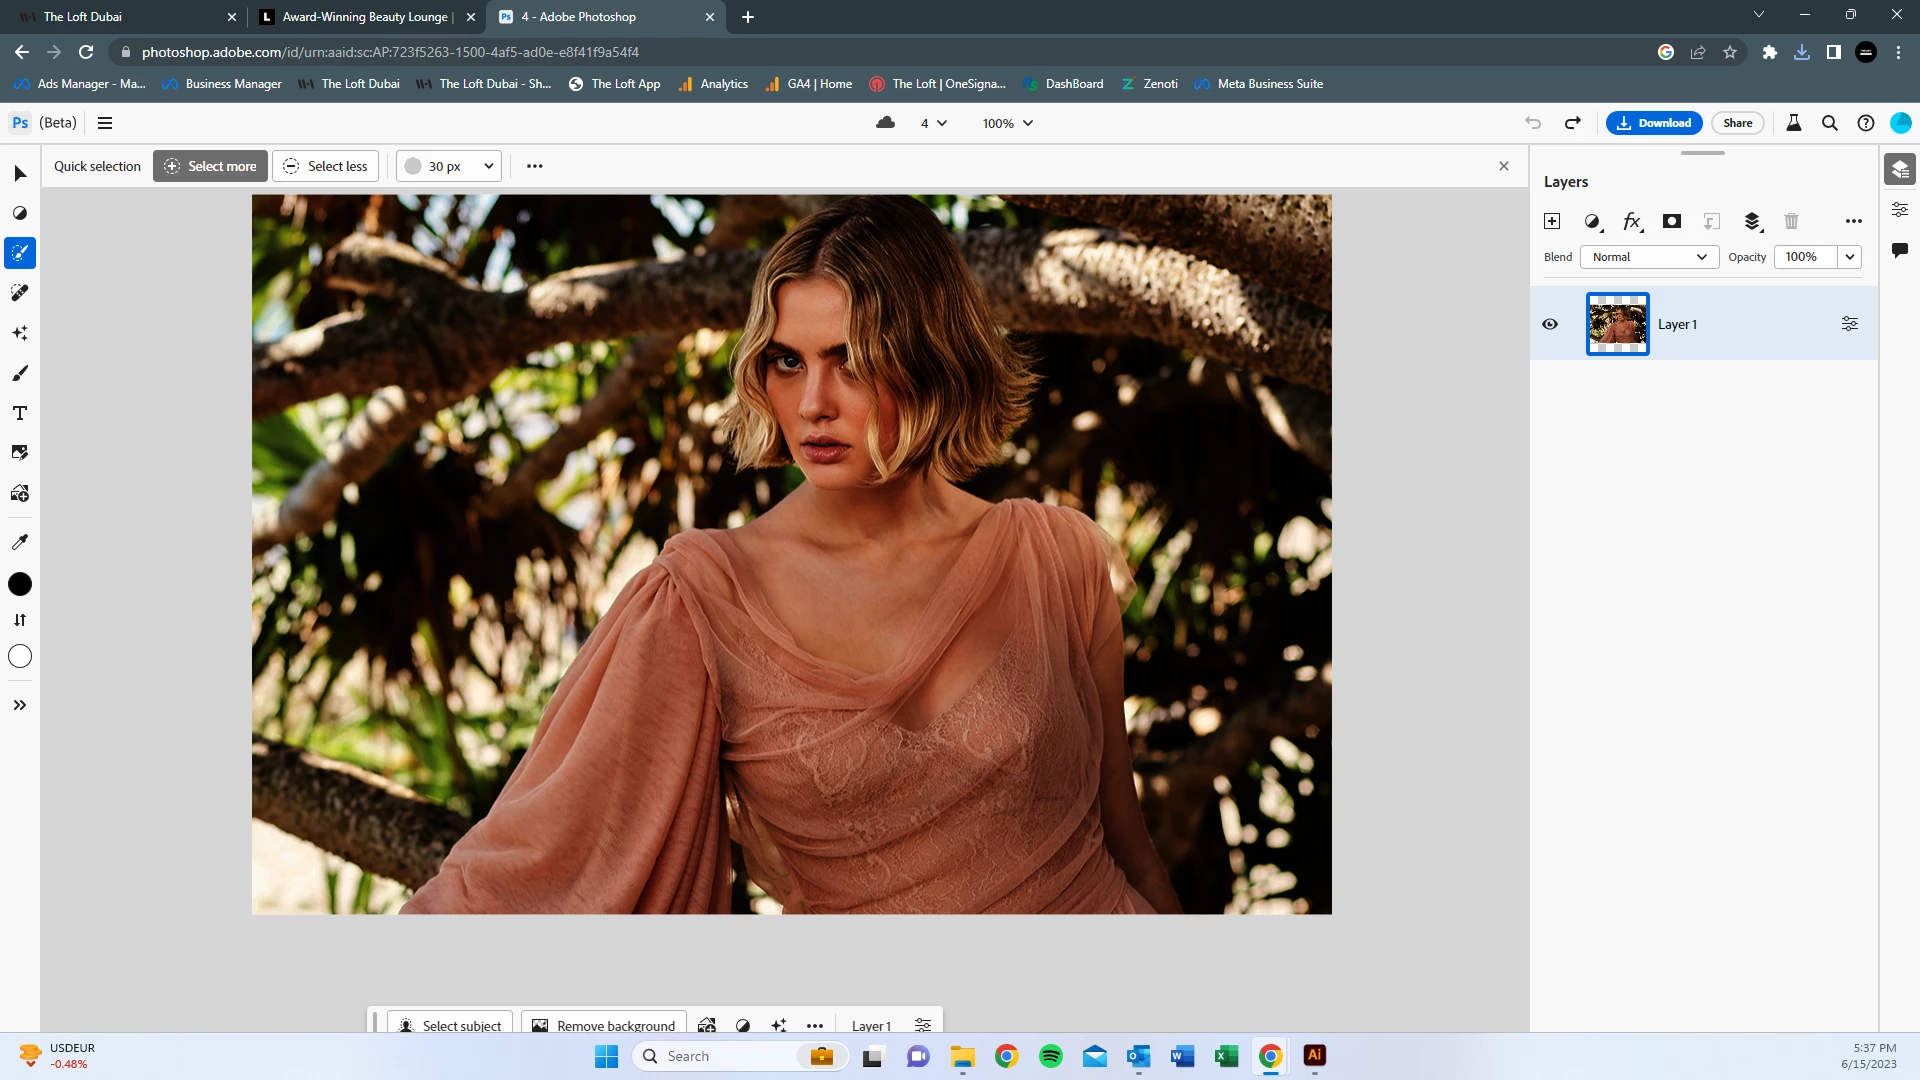
Task: Click the blue Download button
Action: pyautogui.click(x=1654, y=123)
